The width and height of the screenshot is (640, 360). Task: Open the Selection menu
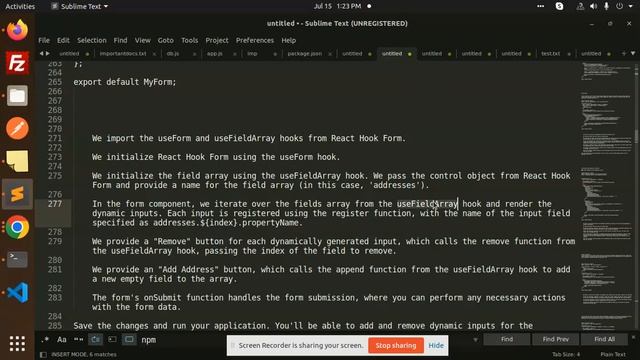pos(92,40)
